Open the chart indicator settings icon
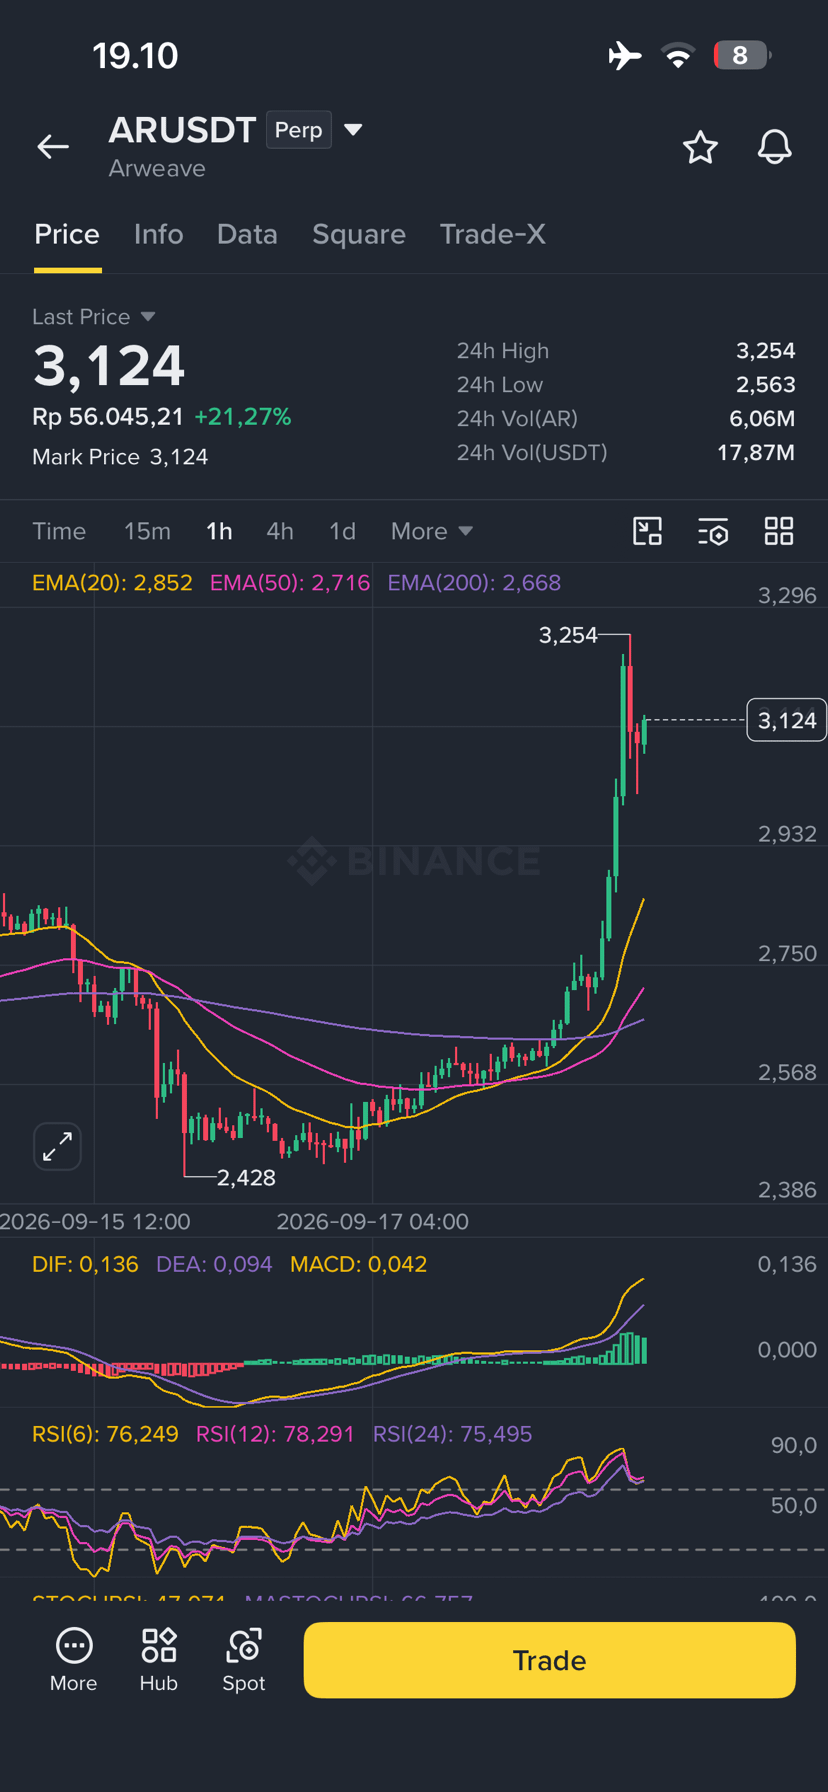The image size is (828, 1792). point(713,531)
